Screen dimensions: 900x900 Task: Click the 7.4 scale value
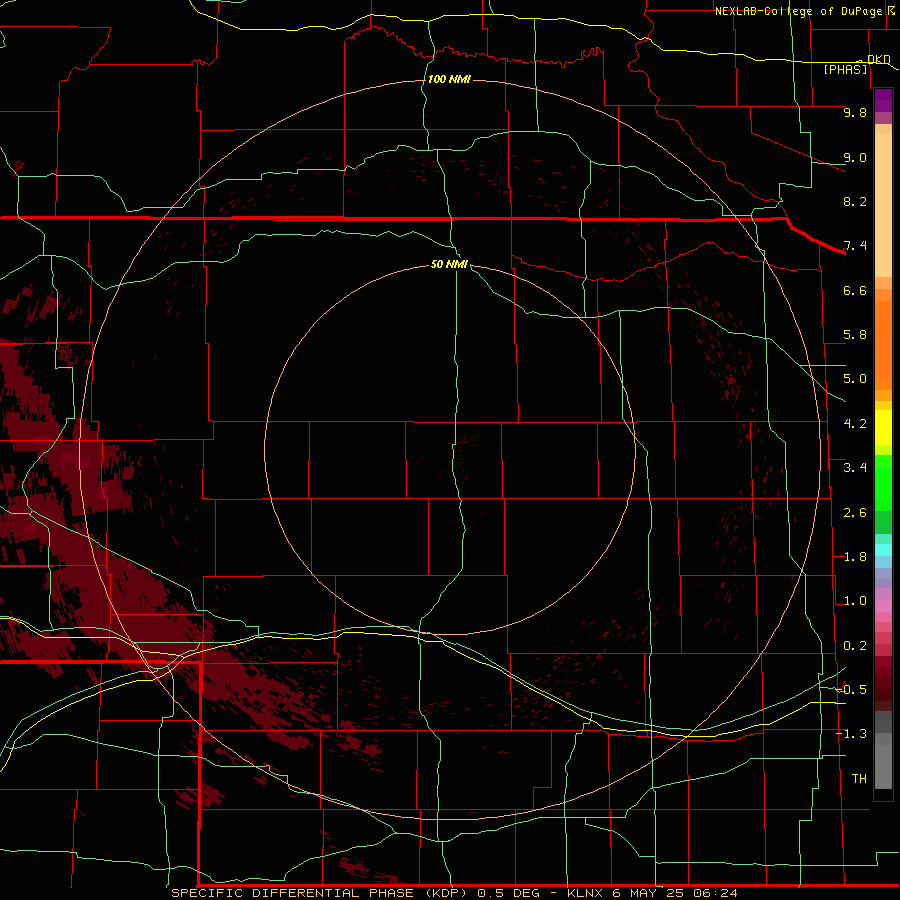(855, 246)
